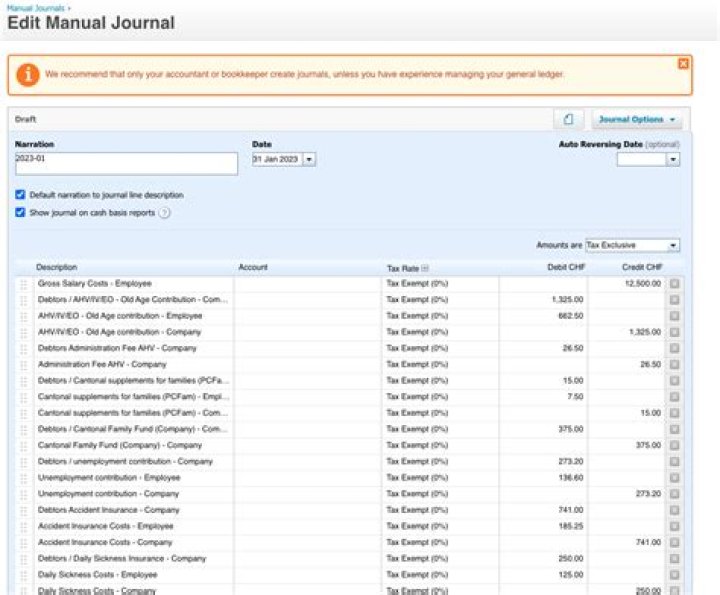Close the orange accountant warning banner
This screenshot has height=595, width=720.
tap(683, 64)
